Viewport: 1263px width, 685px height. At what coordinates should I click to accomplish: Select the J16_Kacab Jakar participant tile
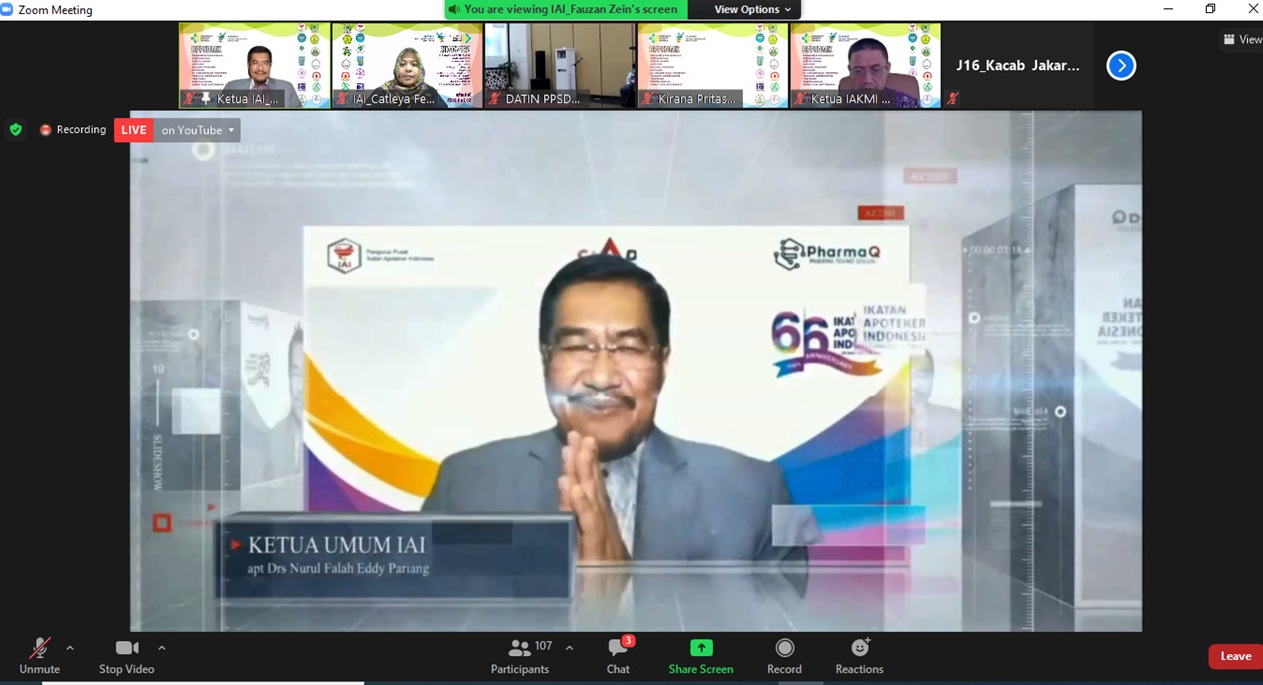(x=1018, y=65)
